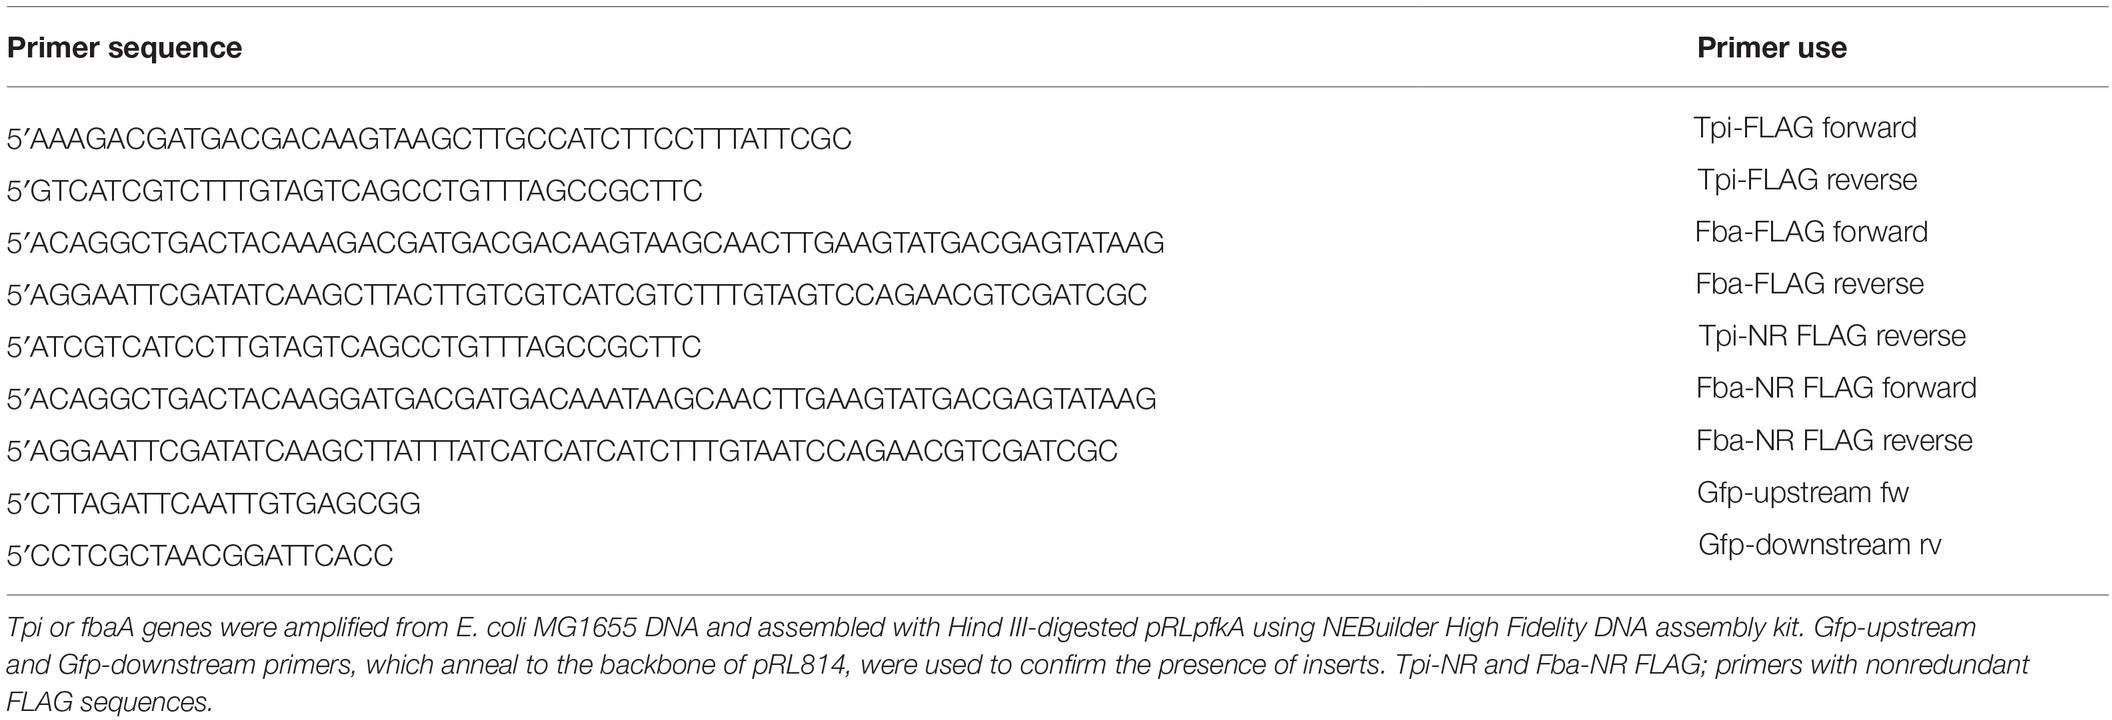Click the Primer use column header
Screen dimensions: 2112x720
[x=1771, y=48]
